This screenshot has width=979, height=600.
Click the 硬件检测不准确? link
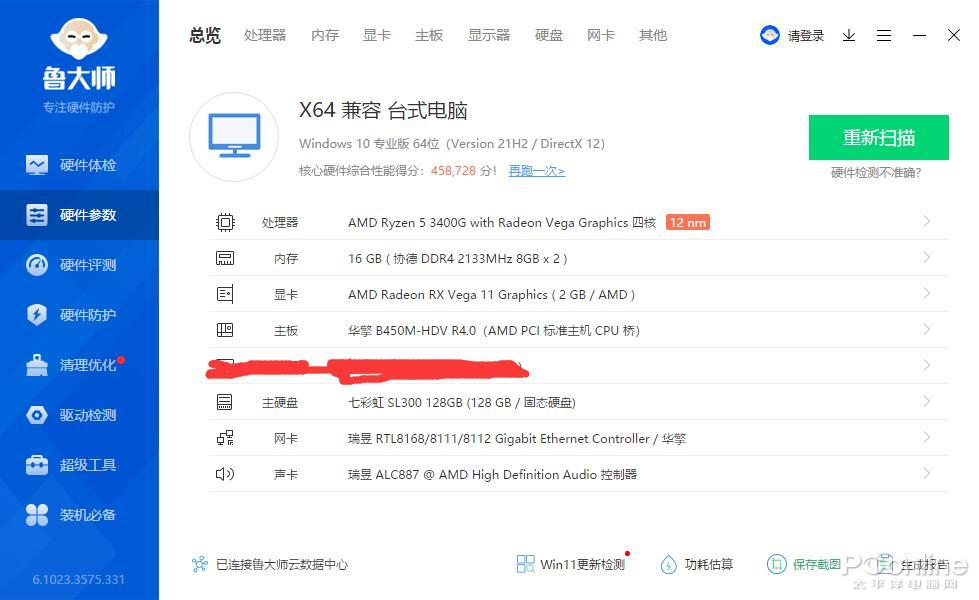pyautogui.click(x=875, y=172)
